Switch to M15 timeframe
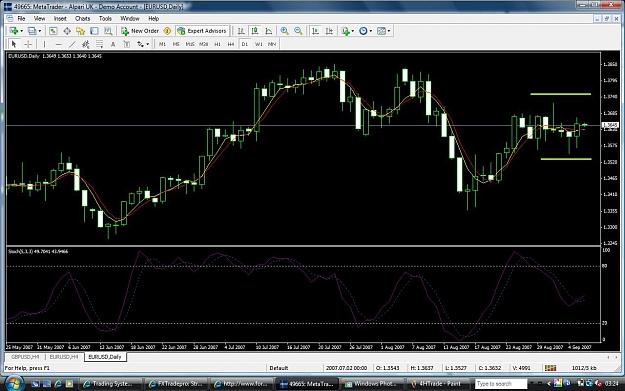The height and width of the screenshot is (391, 625). point(190,44)
